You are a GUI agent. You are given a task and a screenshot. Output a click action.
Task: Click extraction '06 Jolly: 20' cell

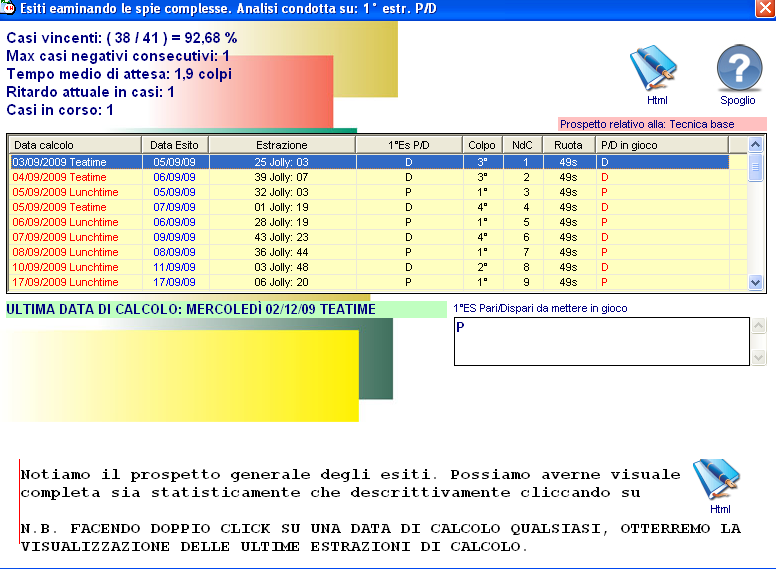coord(282,282)
